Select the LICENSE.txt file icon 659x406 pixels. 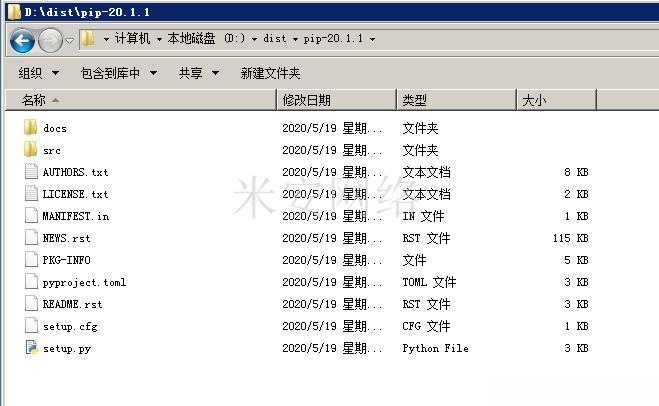pyautogui.click(x=31, y=193)
